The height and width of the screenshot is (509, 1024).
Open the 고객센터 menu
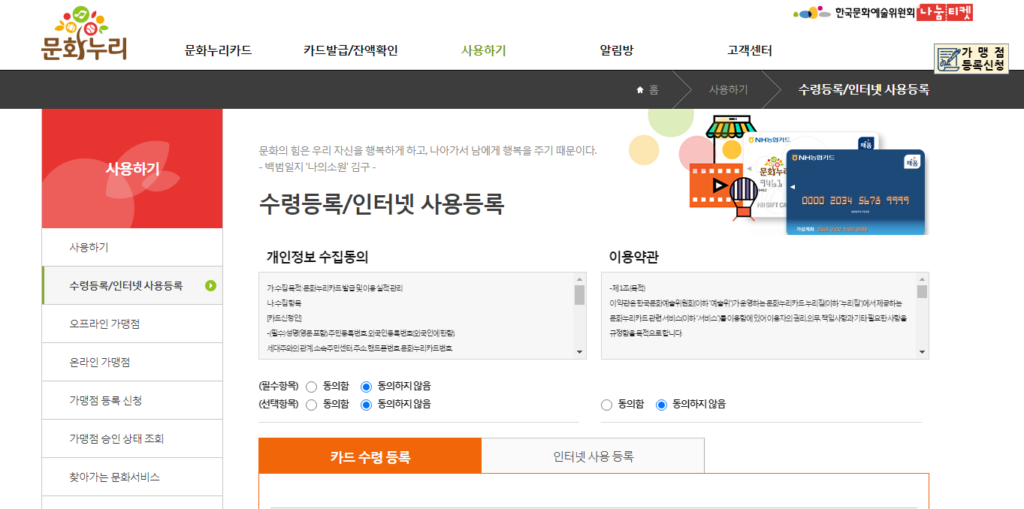coord(750,50)
